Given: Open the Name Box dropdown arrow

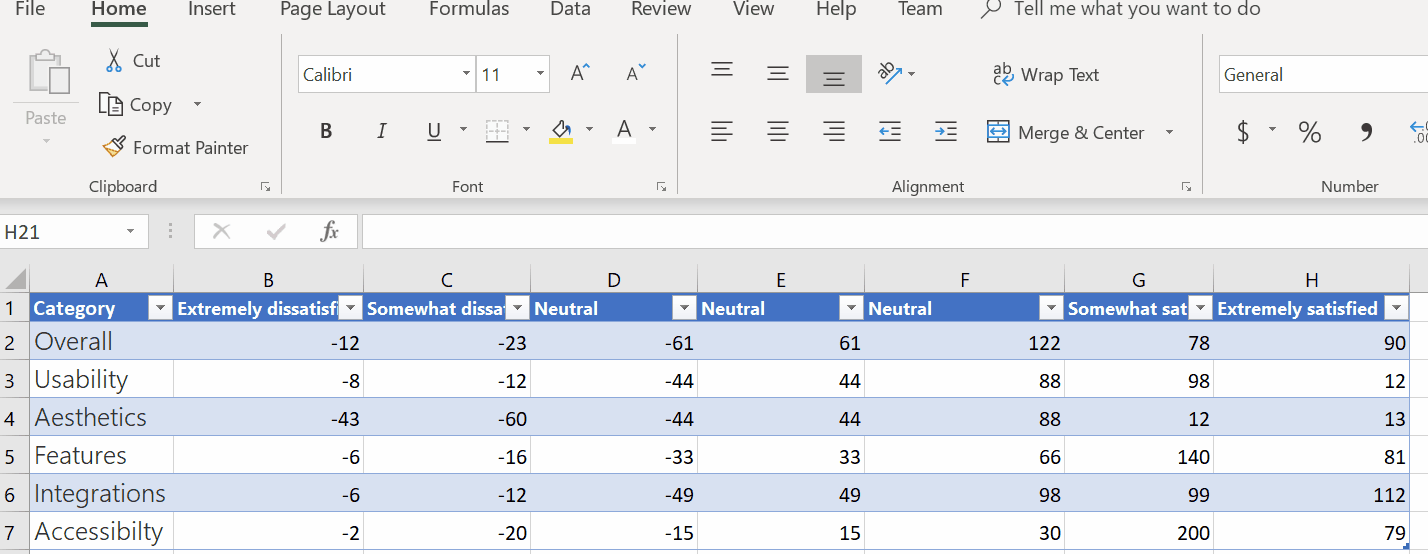Looking at the screenshot, I should pyautogui.click(x=130, y=232).
